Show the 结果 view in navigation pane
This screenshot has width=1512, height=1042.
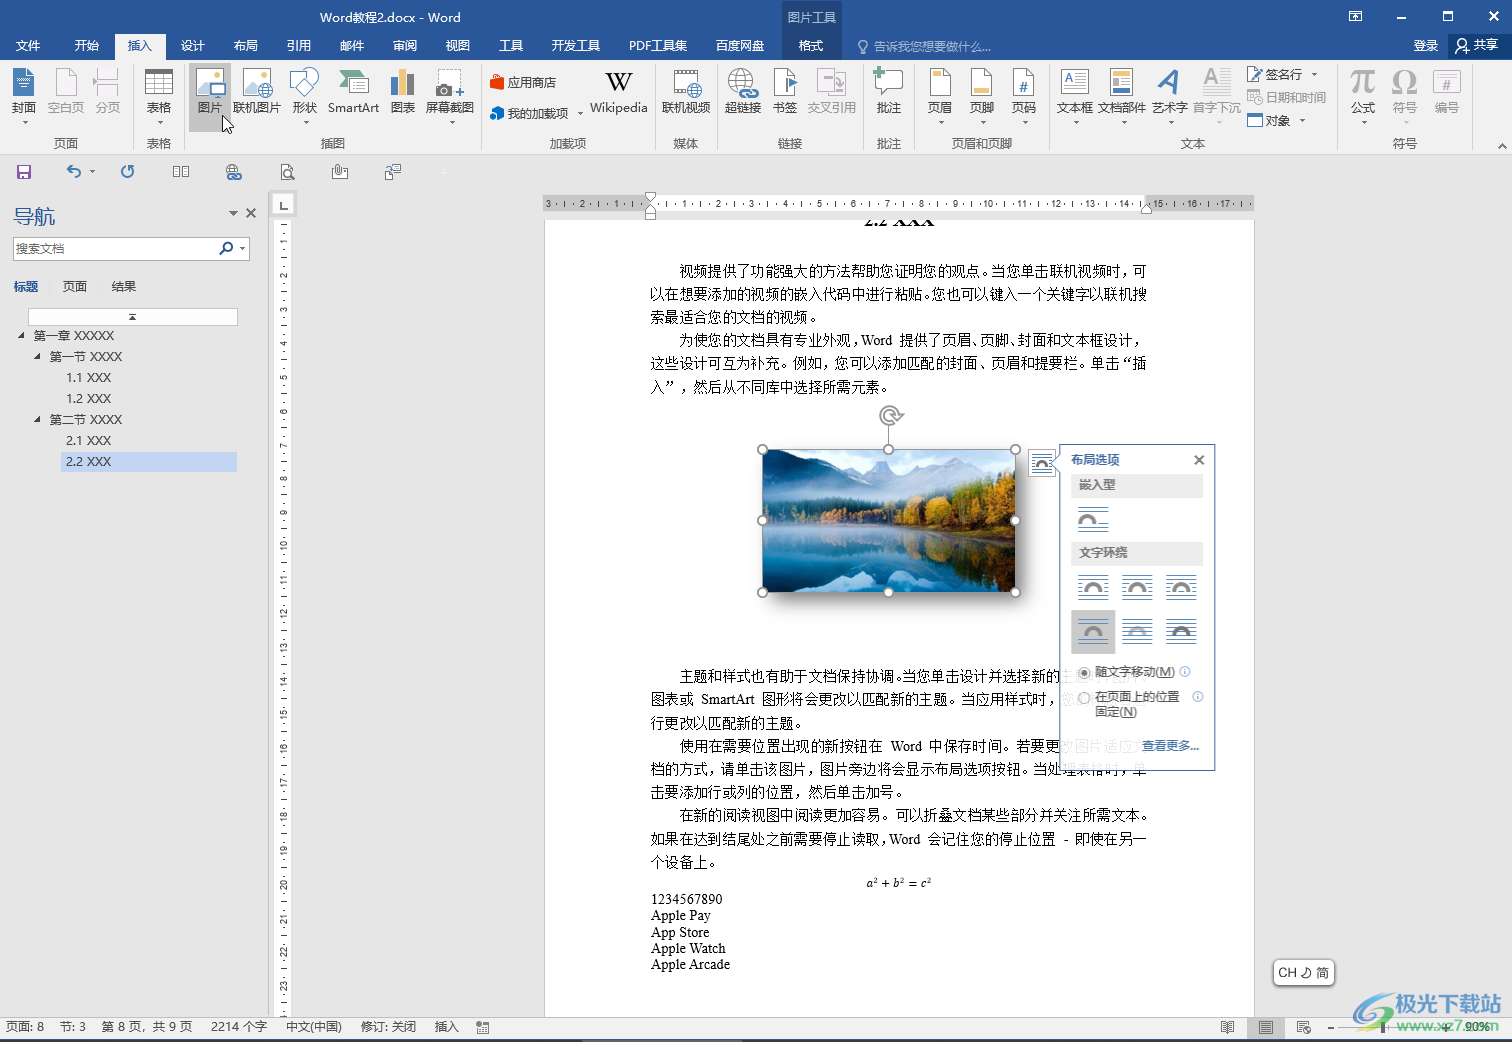[x=124, y=287]
